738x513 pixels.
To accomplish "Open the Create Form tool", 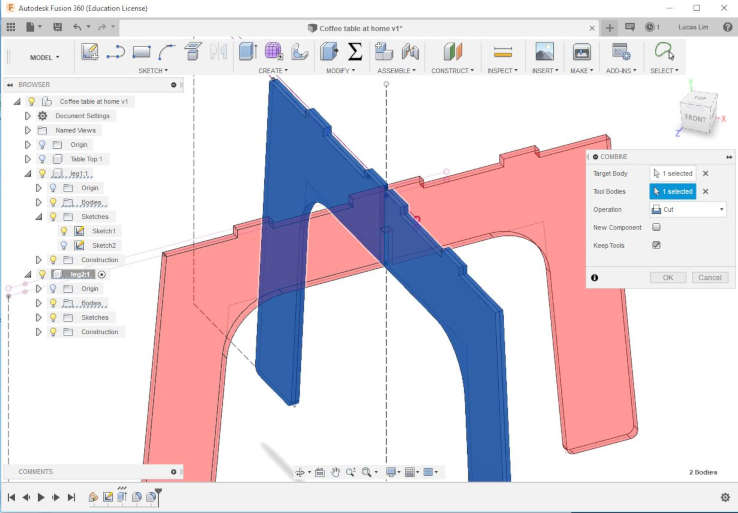I will pyautogui.click(x=273, y=51).
